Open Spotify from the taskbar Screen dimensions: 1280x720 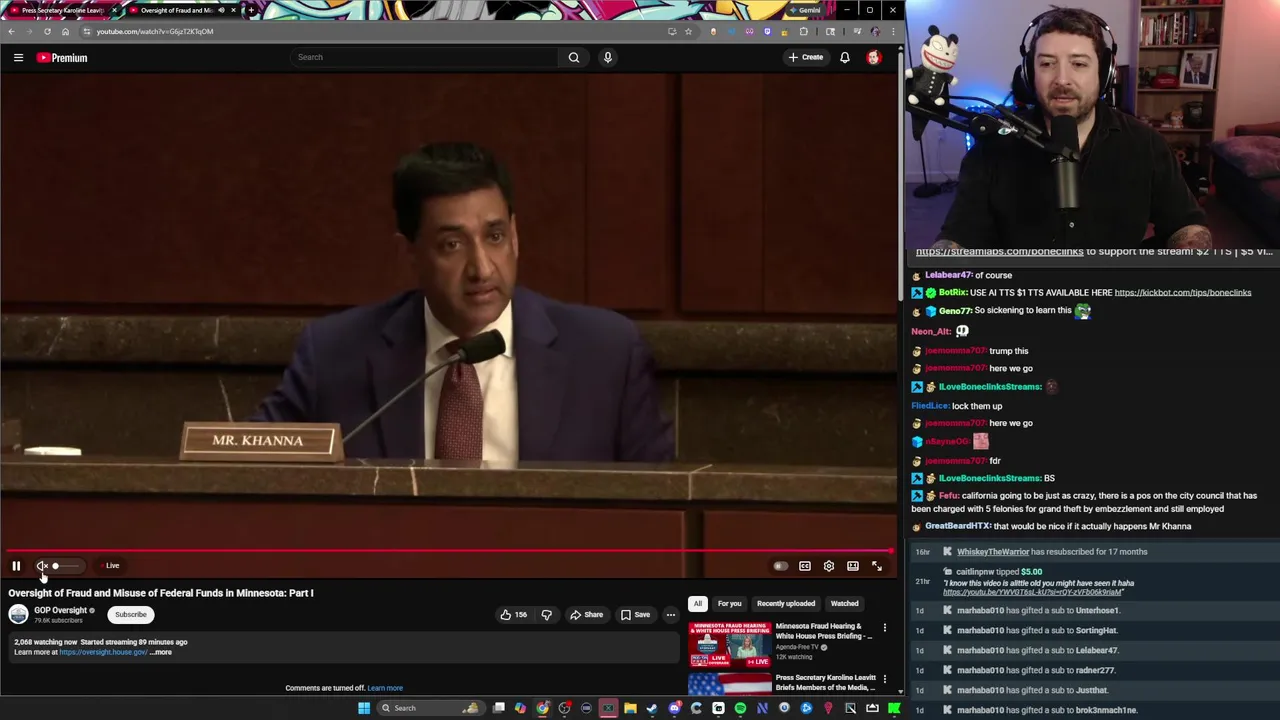[740, 708]
